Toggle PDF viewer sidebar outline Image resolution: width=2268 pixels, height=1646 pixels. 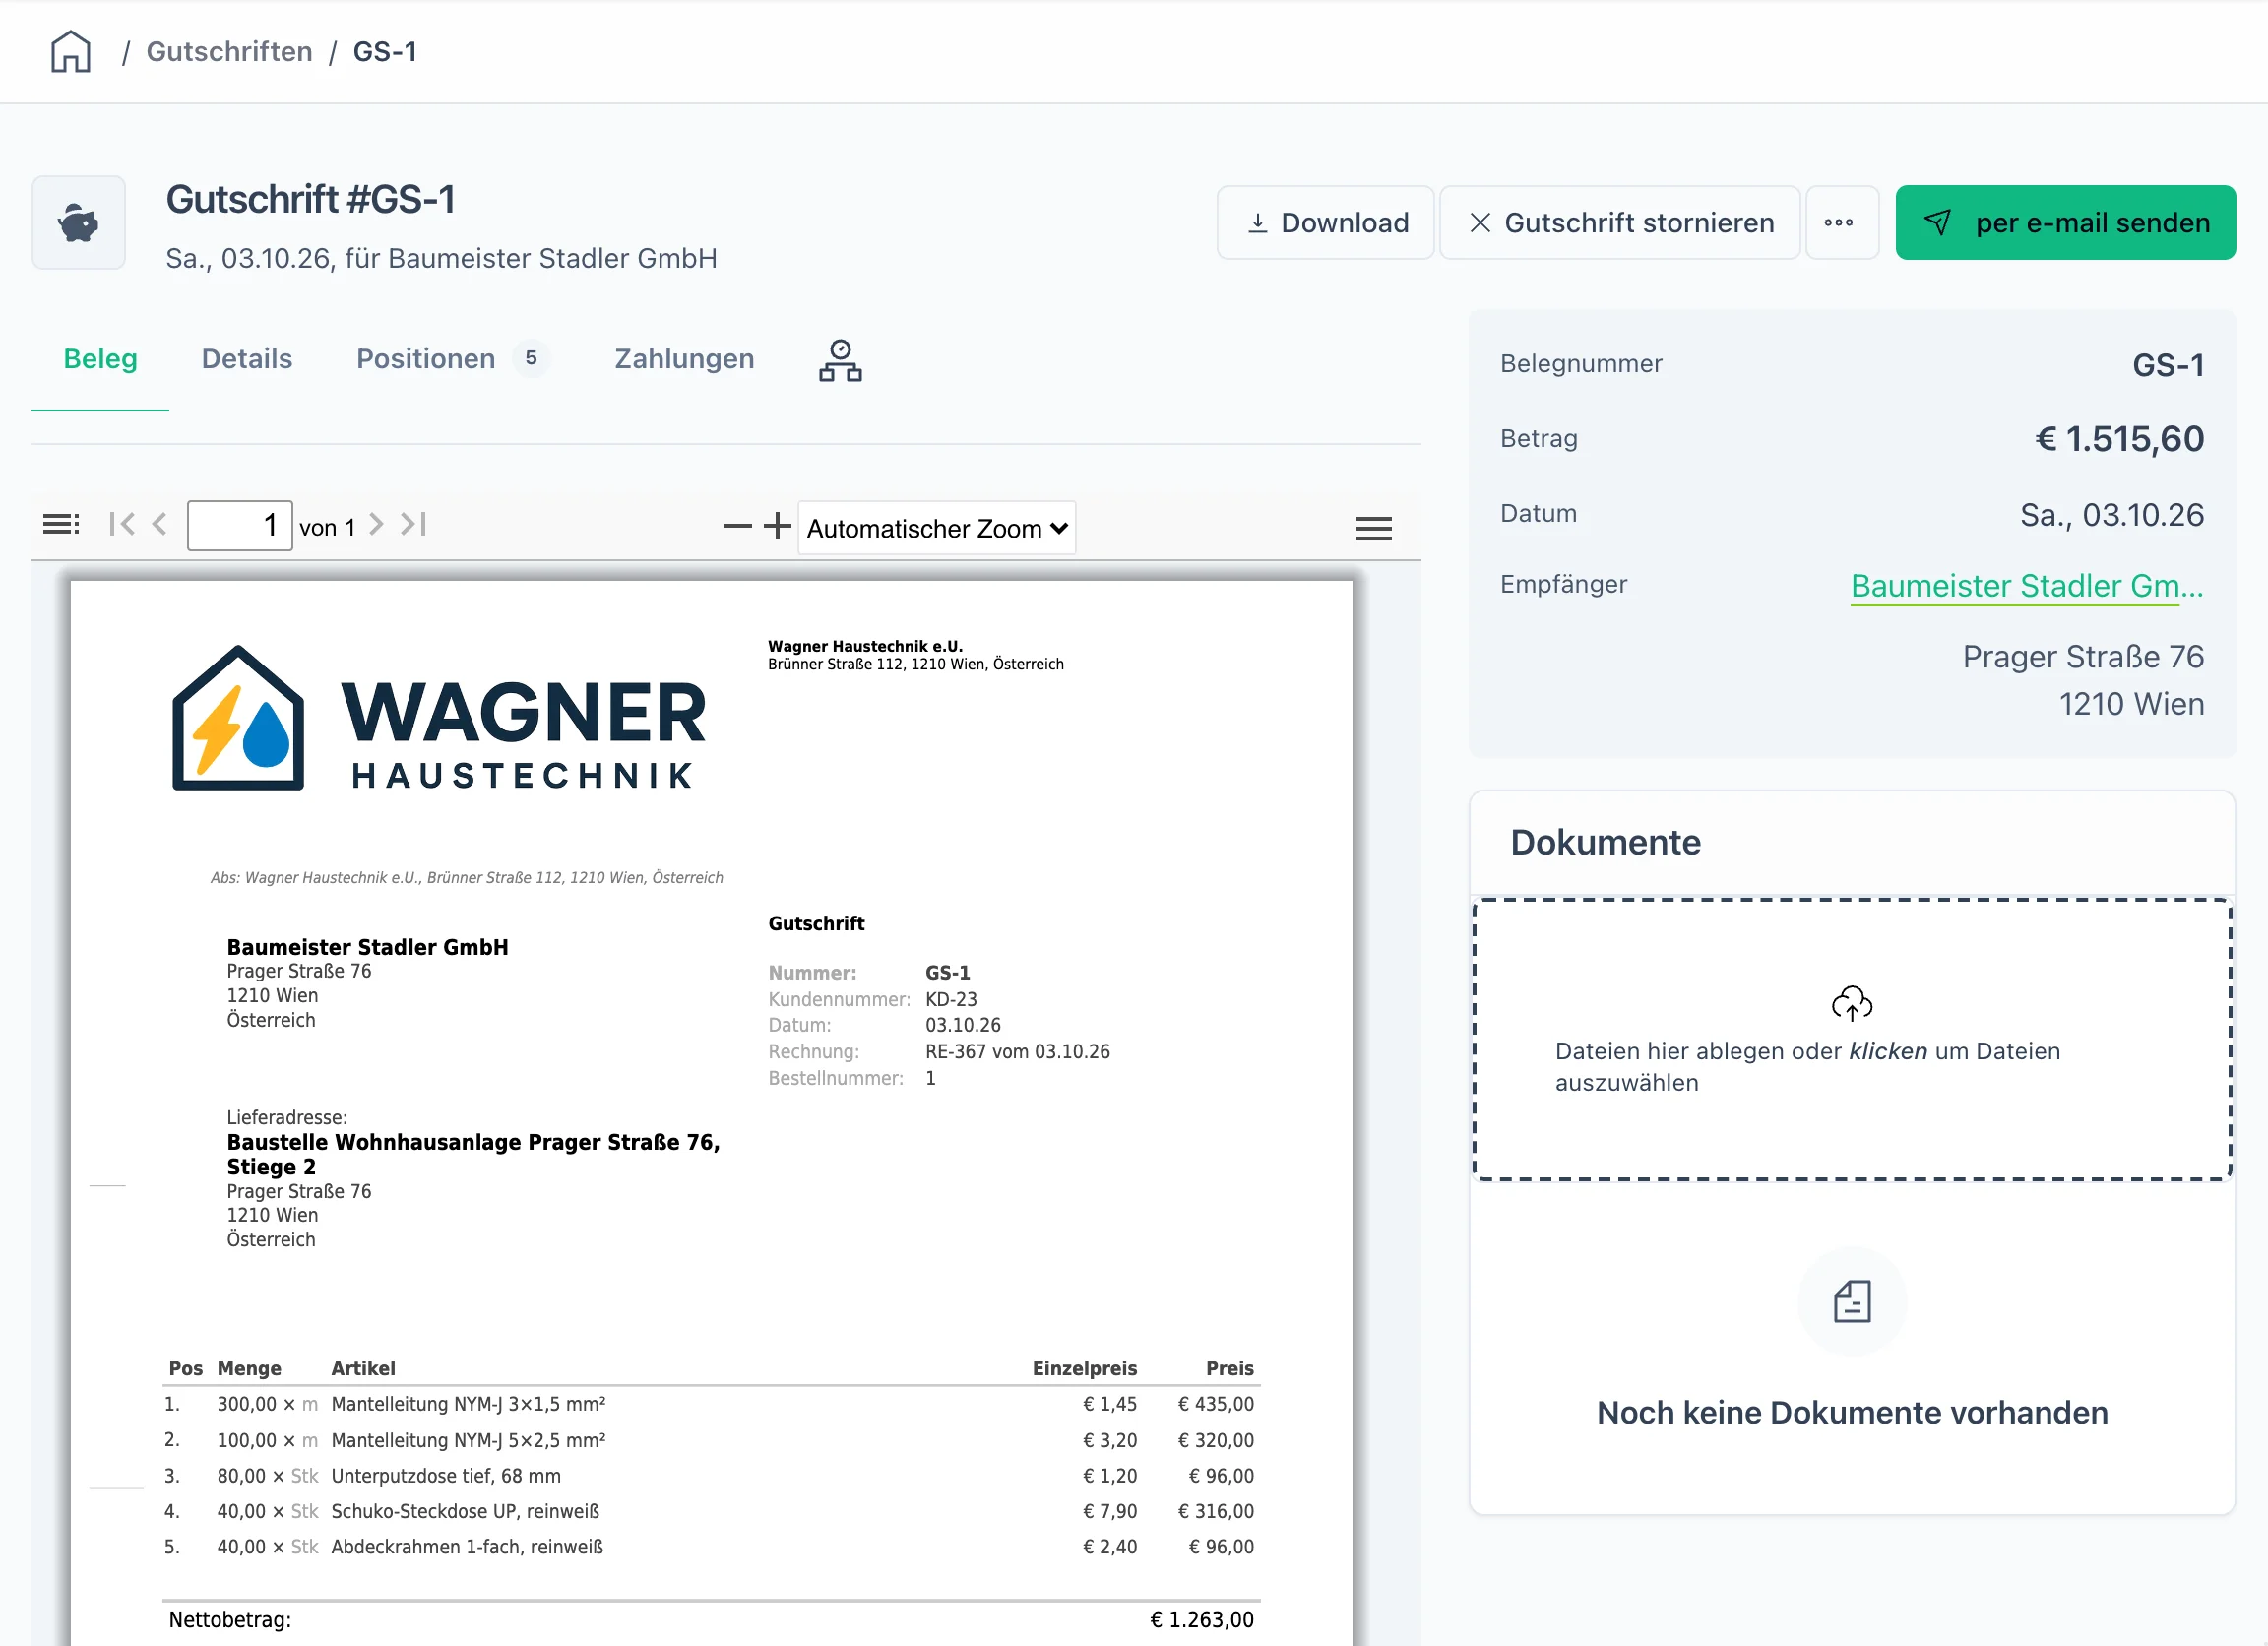pos(61,524)
